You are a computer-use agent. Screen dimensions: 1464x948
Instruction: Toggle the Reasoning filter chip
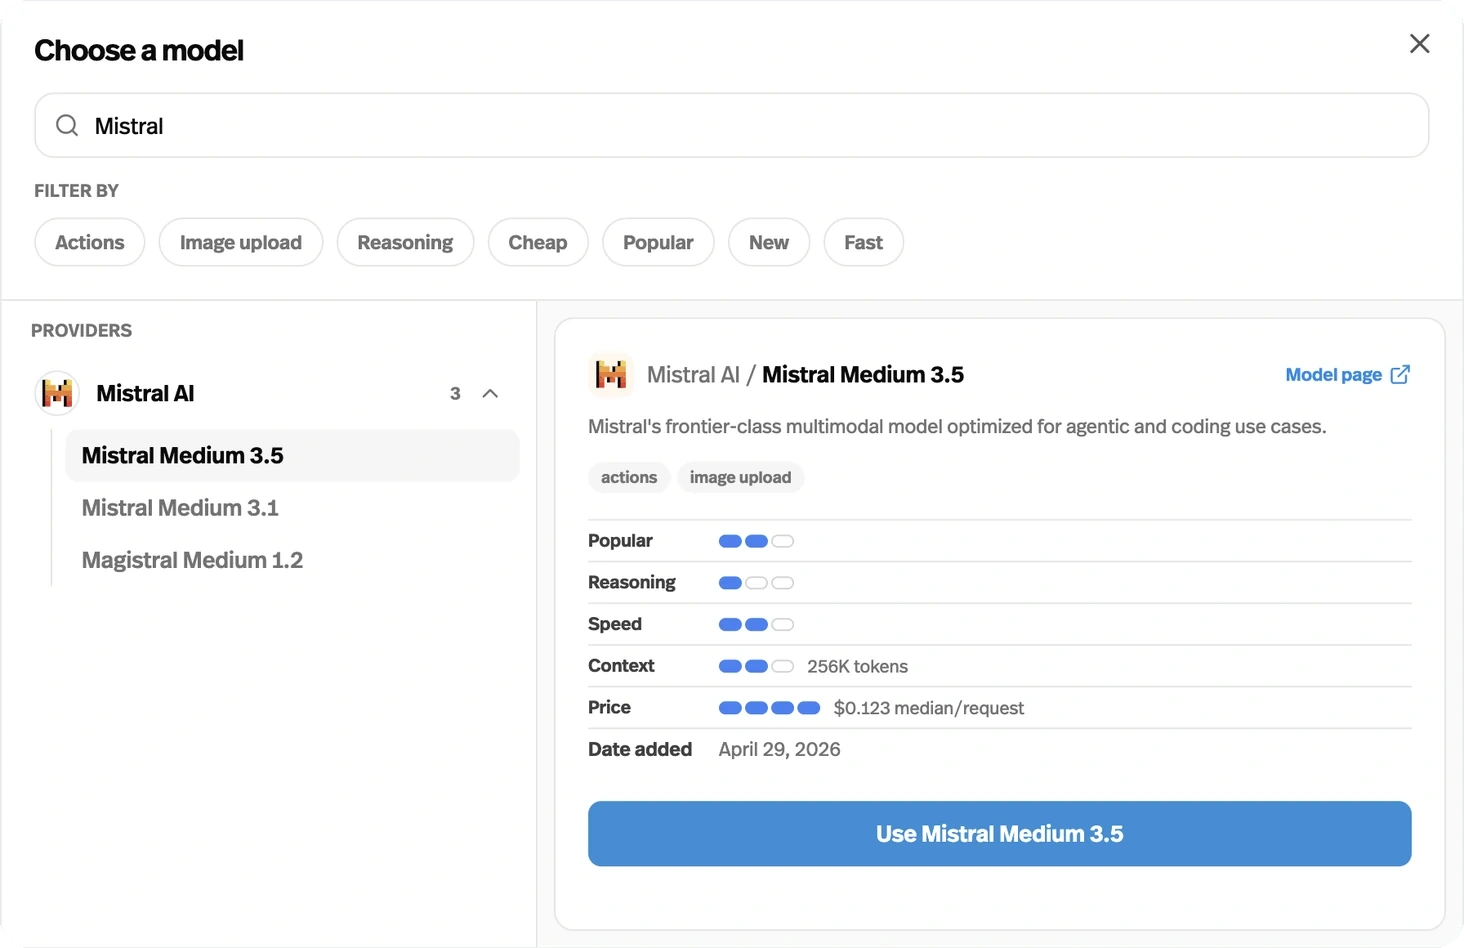point(405,242)
